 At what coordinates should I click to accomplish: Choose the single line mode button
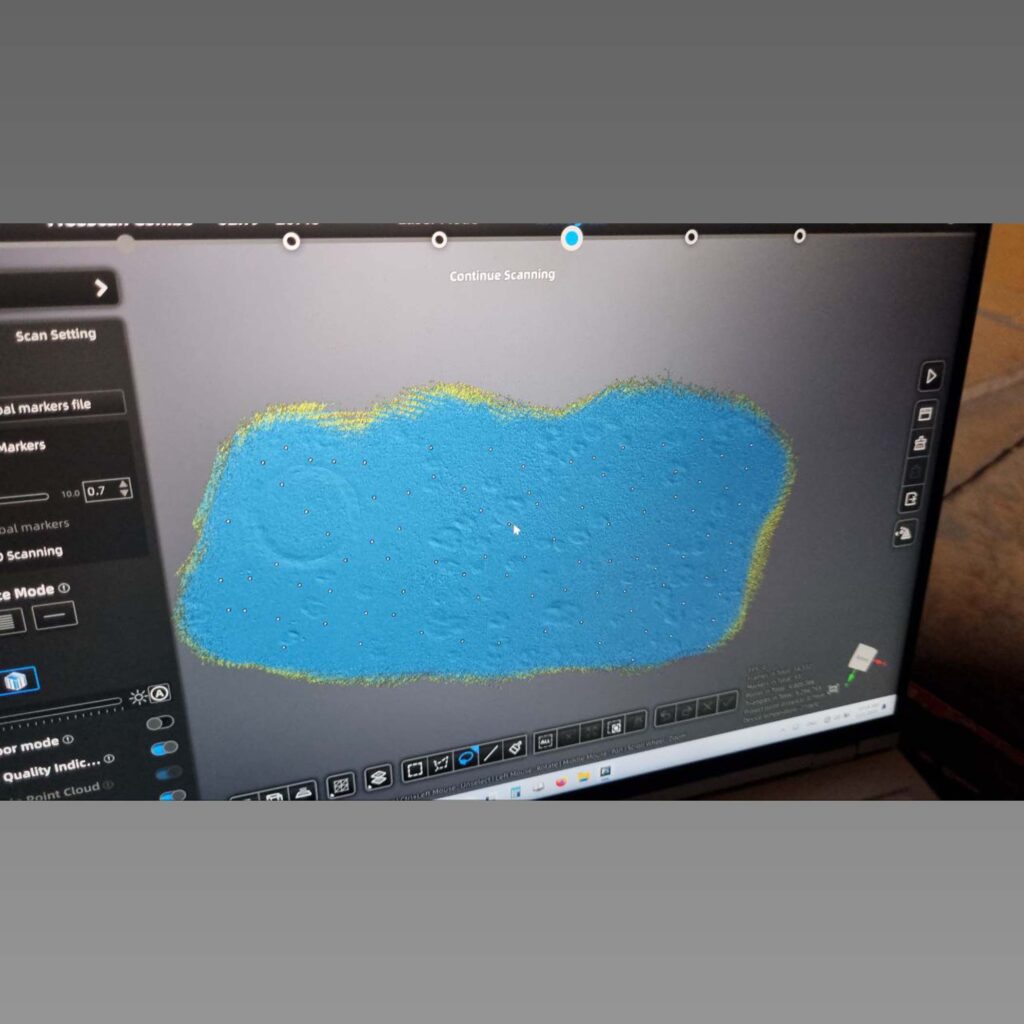[x=55, y=615]
